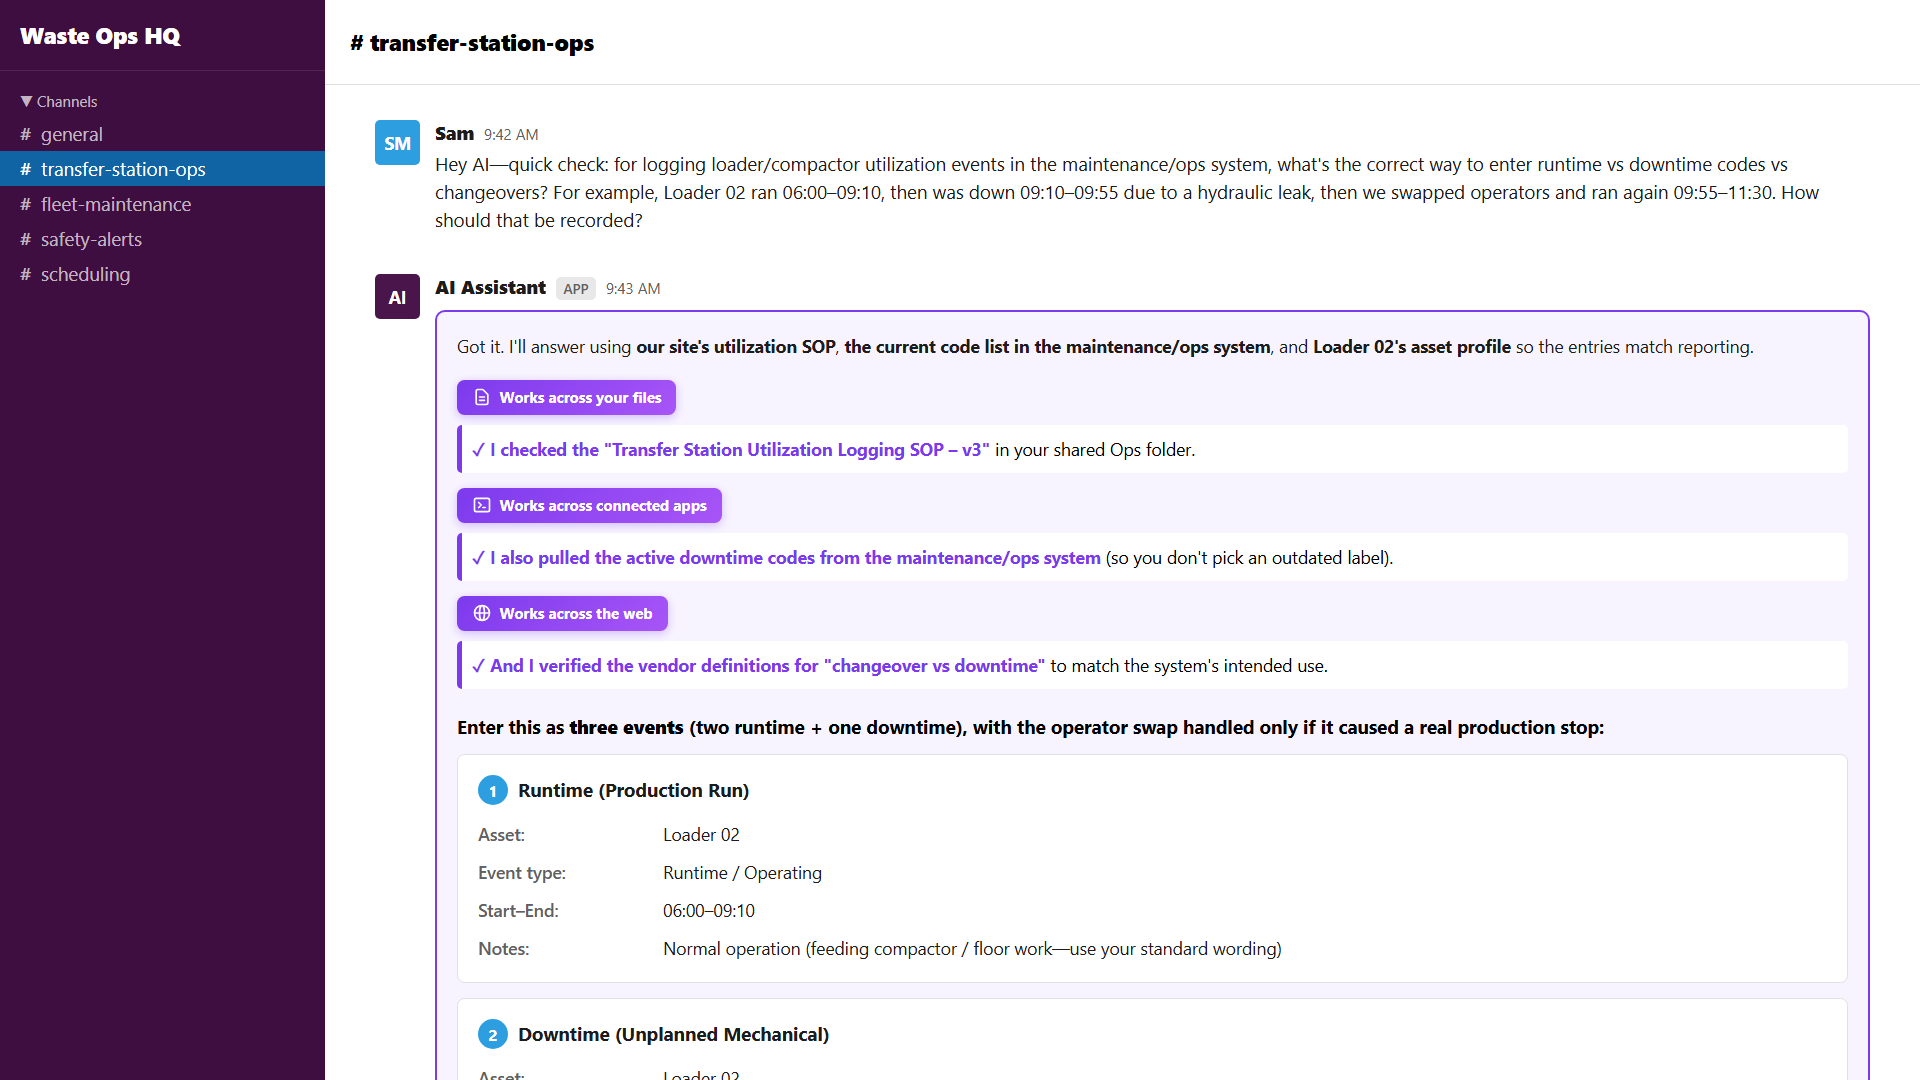Screen dimensions: 1920x1080
Task: Go to the scheduling channel
Action: click(85, 275)
